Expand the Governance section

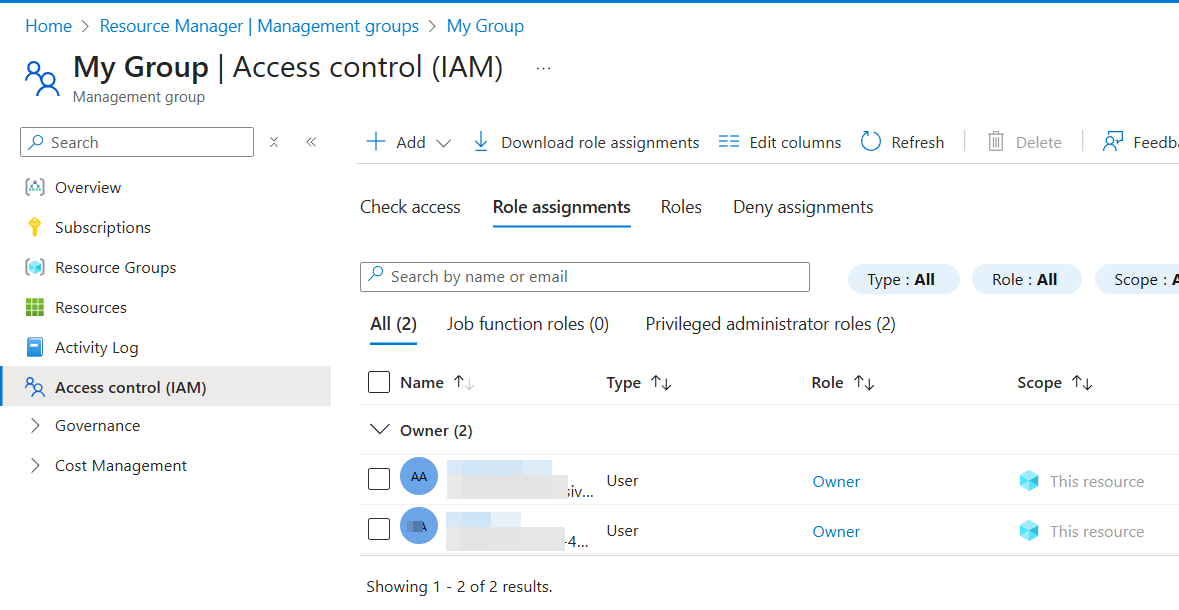tap(35, 425)
